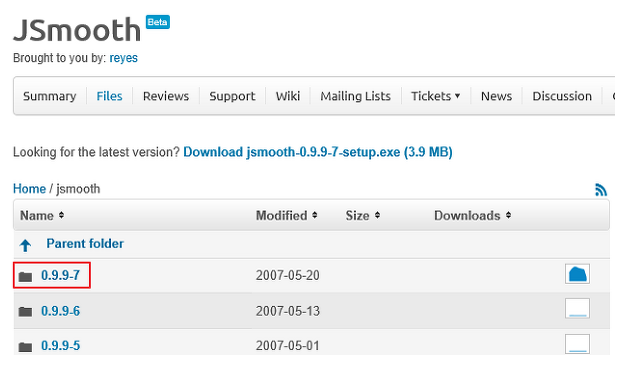
Task: Click the folder icon for 0.9.9-6
Action: click(x=25, y=312)
